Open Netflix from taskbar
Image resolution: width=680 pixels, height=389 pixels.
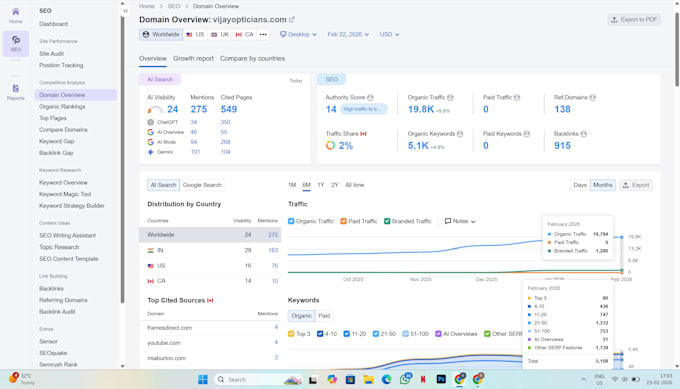[x=423, y=379]
